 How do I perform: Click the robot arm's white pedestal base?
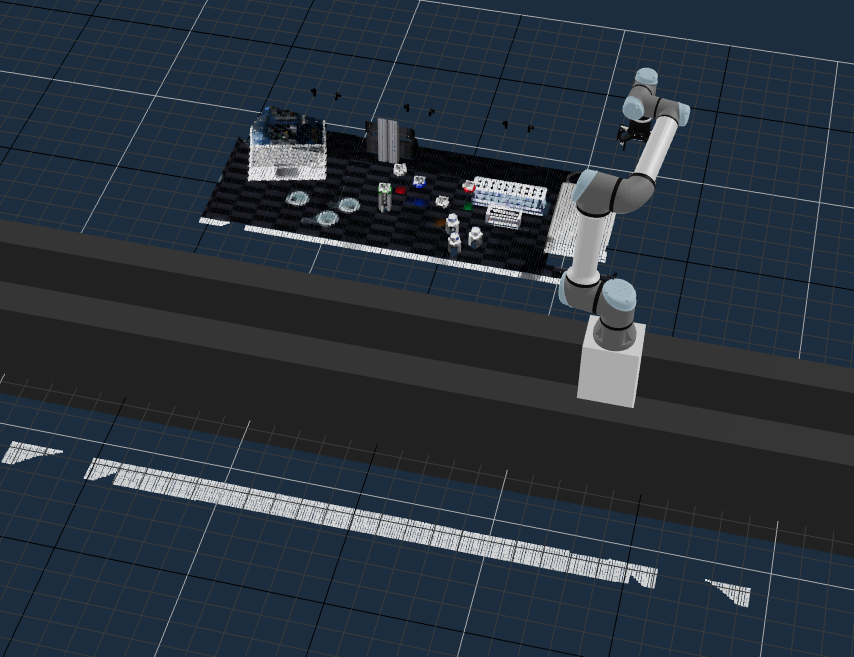click(609, 367)
